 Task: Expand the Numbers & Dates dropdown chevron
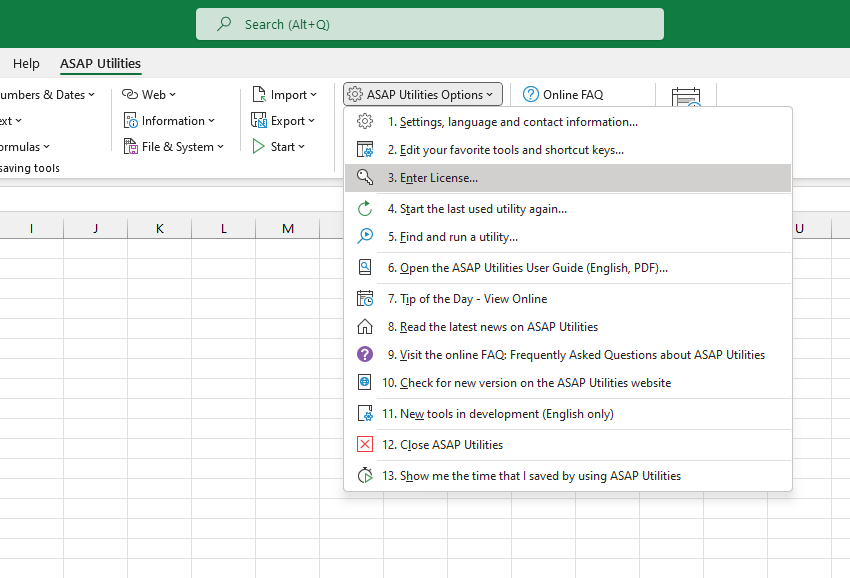pyautogui.click(x=92, y=94)
